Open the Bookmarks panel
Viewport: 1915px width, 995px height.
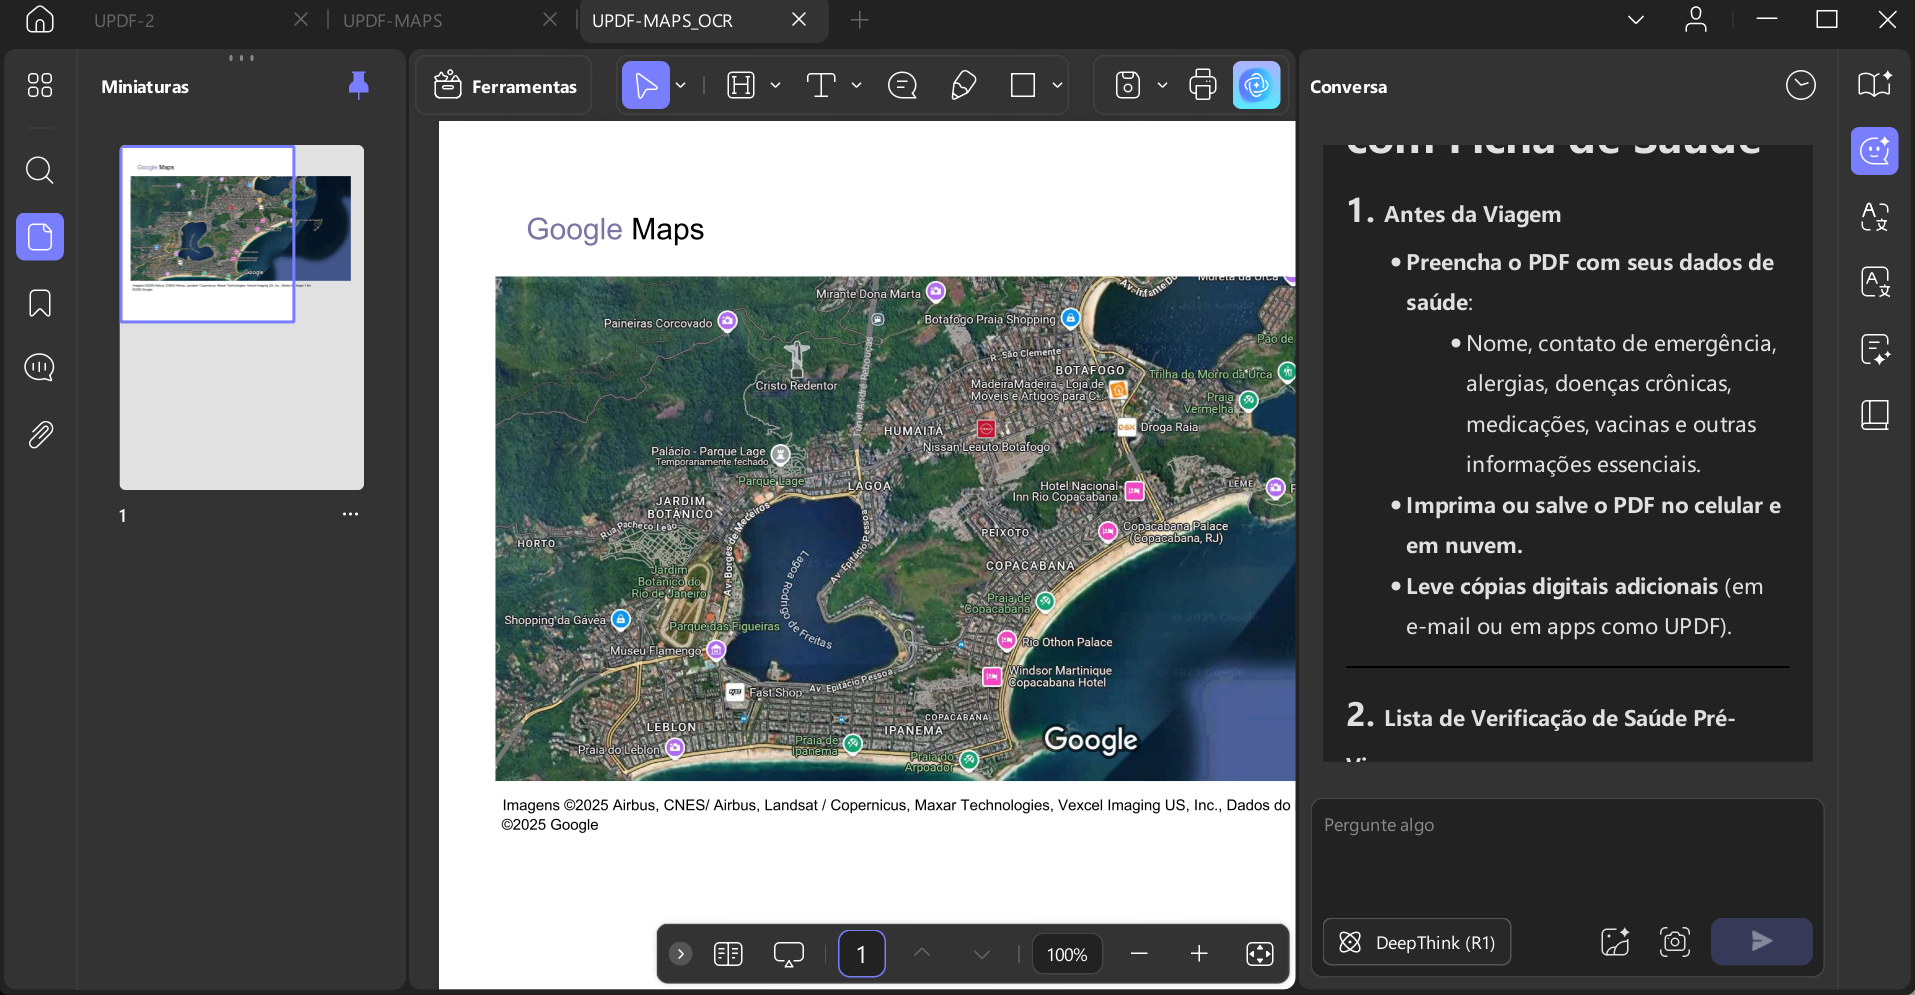click(40, 303)
